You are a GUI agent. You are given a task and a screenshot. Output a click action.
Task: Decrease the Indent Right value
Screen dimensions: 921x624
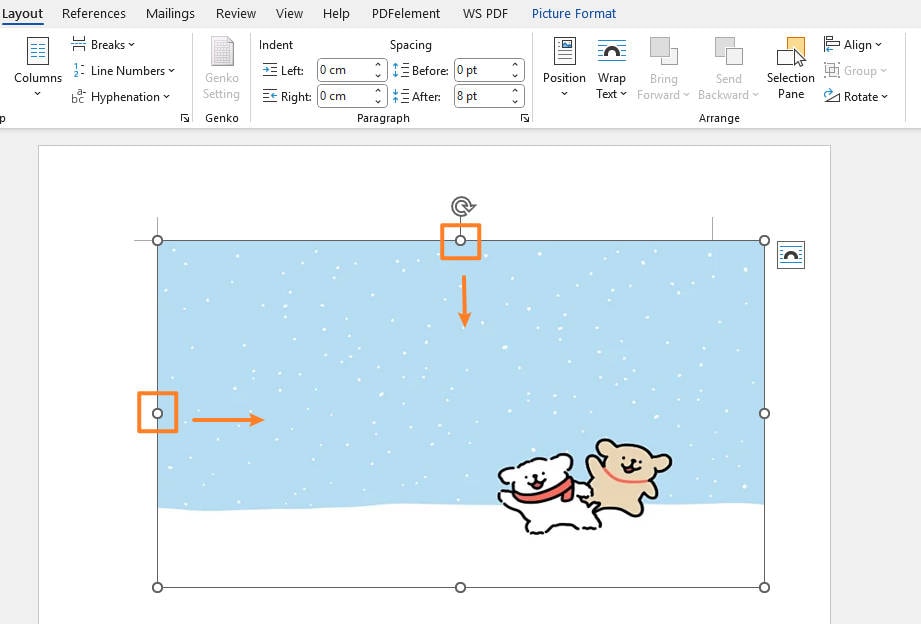point(378,102)
